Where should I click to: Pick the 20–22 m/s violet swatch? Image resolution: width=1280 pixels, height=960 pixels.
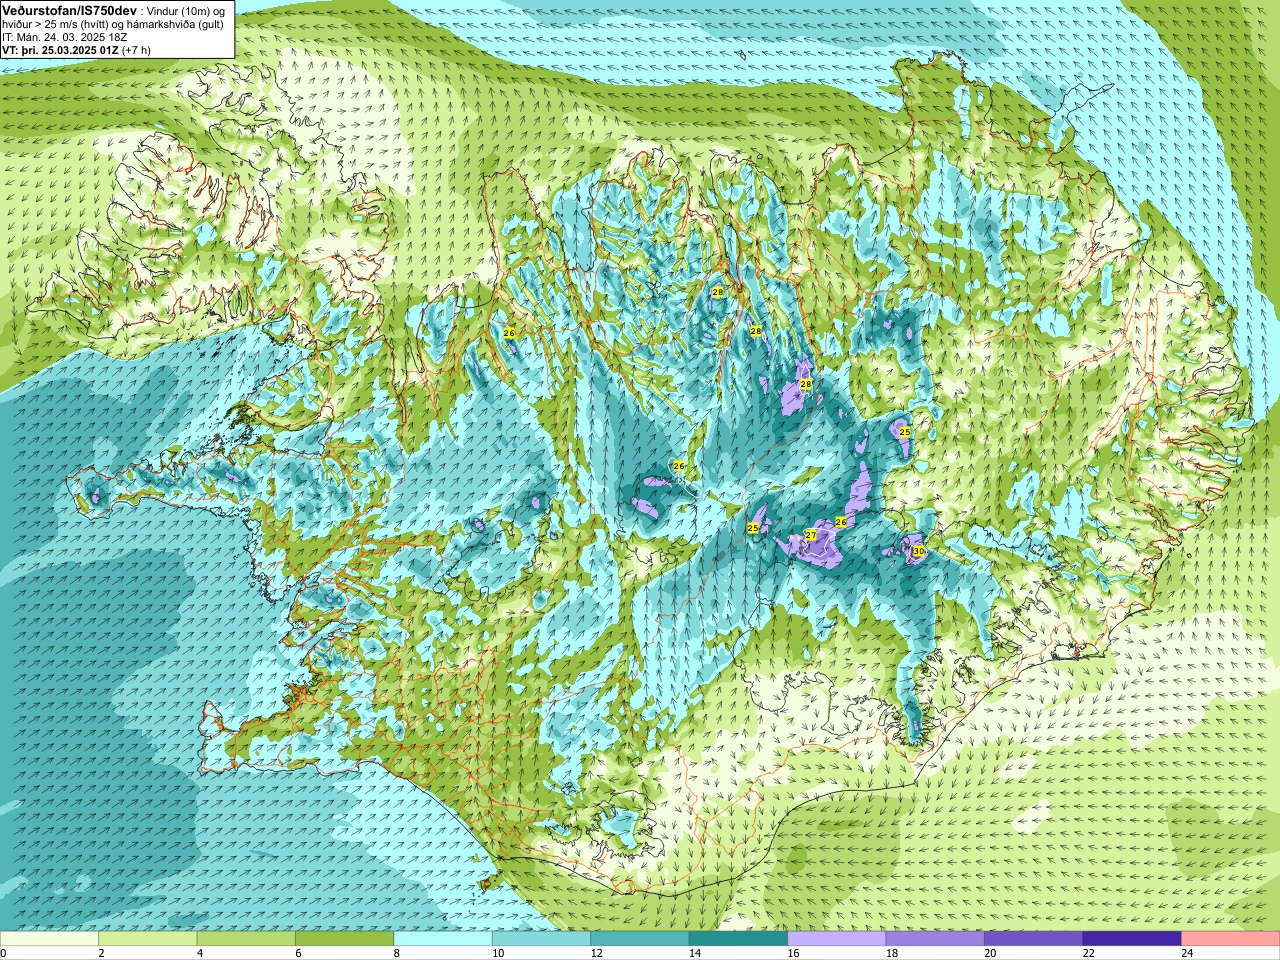coord(1034,939)
